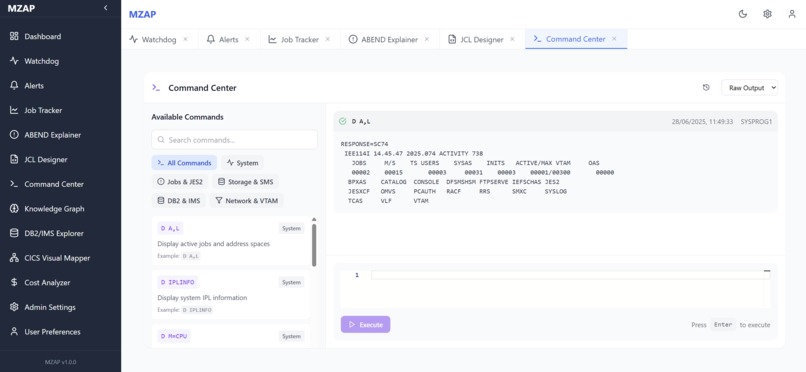Filter commands by Jobs & JES2

tap(180, 181)
